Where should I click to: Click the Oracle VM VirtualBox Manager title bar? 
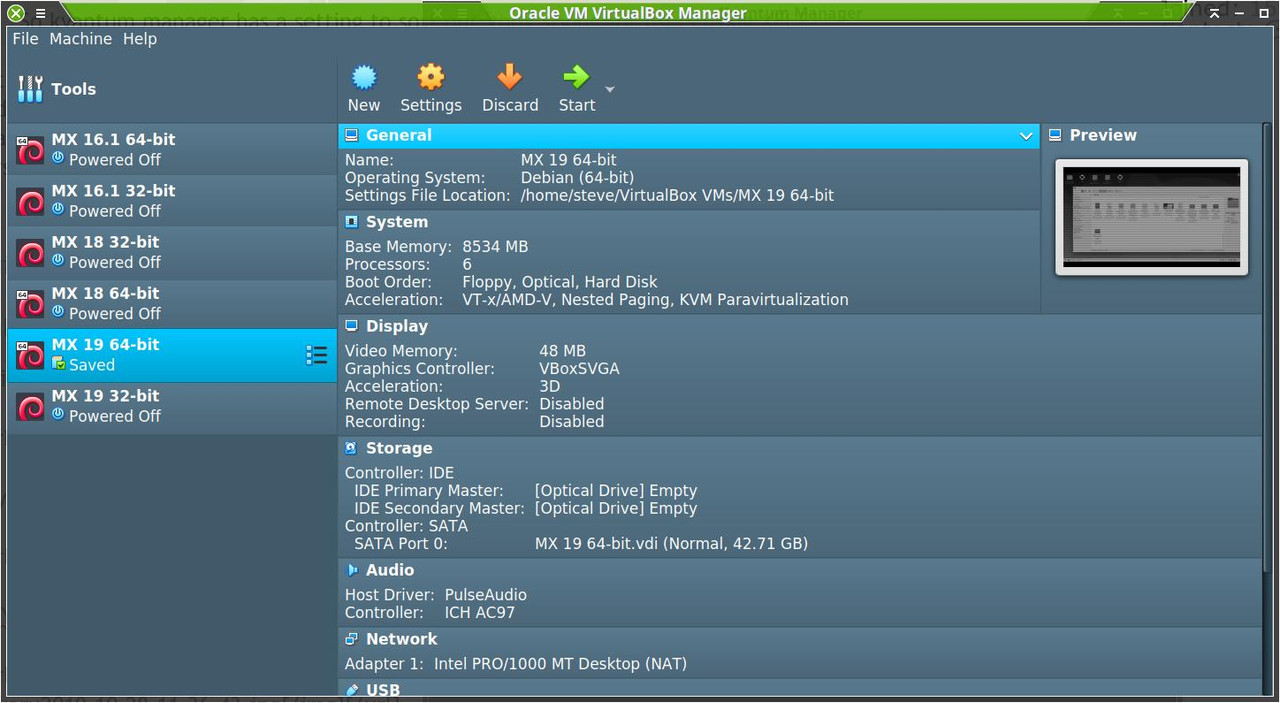coord(628,13)
